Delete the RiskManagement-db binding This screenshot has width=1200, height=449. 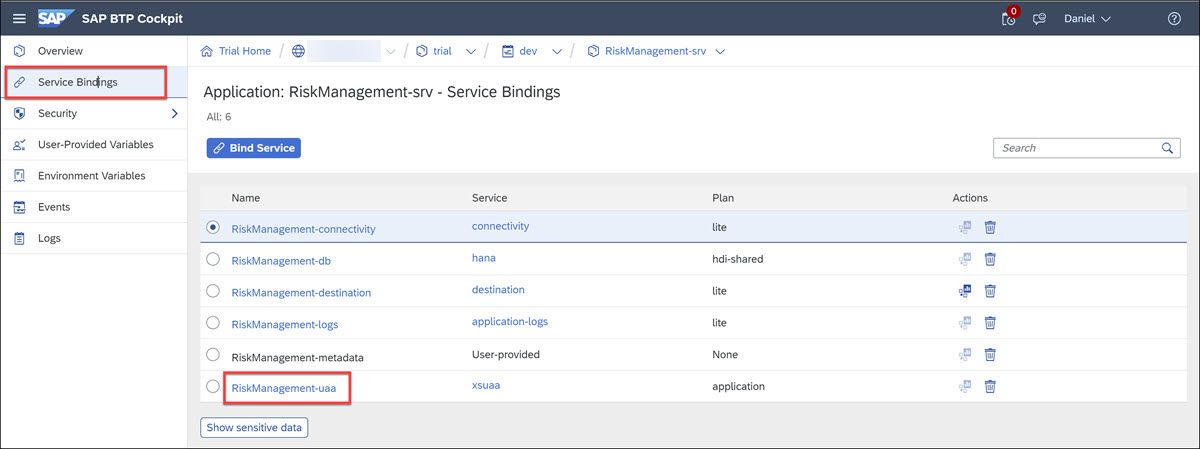click(990, 259)
